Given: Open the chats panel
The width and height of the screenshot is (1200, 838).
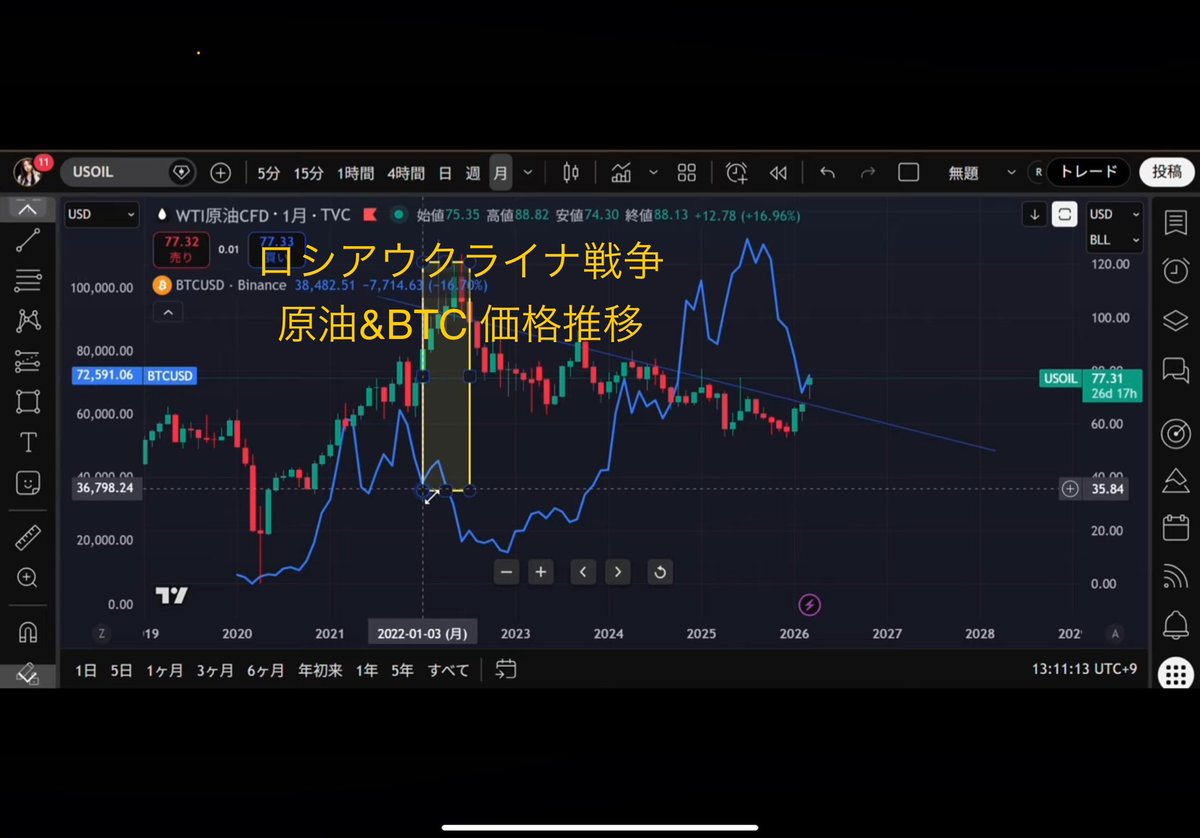Looking at the screenshot, I should click(x=1174, y=371).
